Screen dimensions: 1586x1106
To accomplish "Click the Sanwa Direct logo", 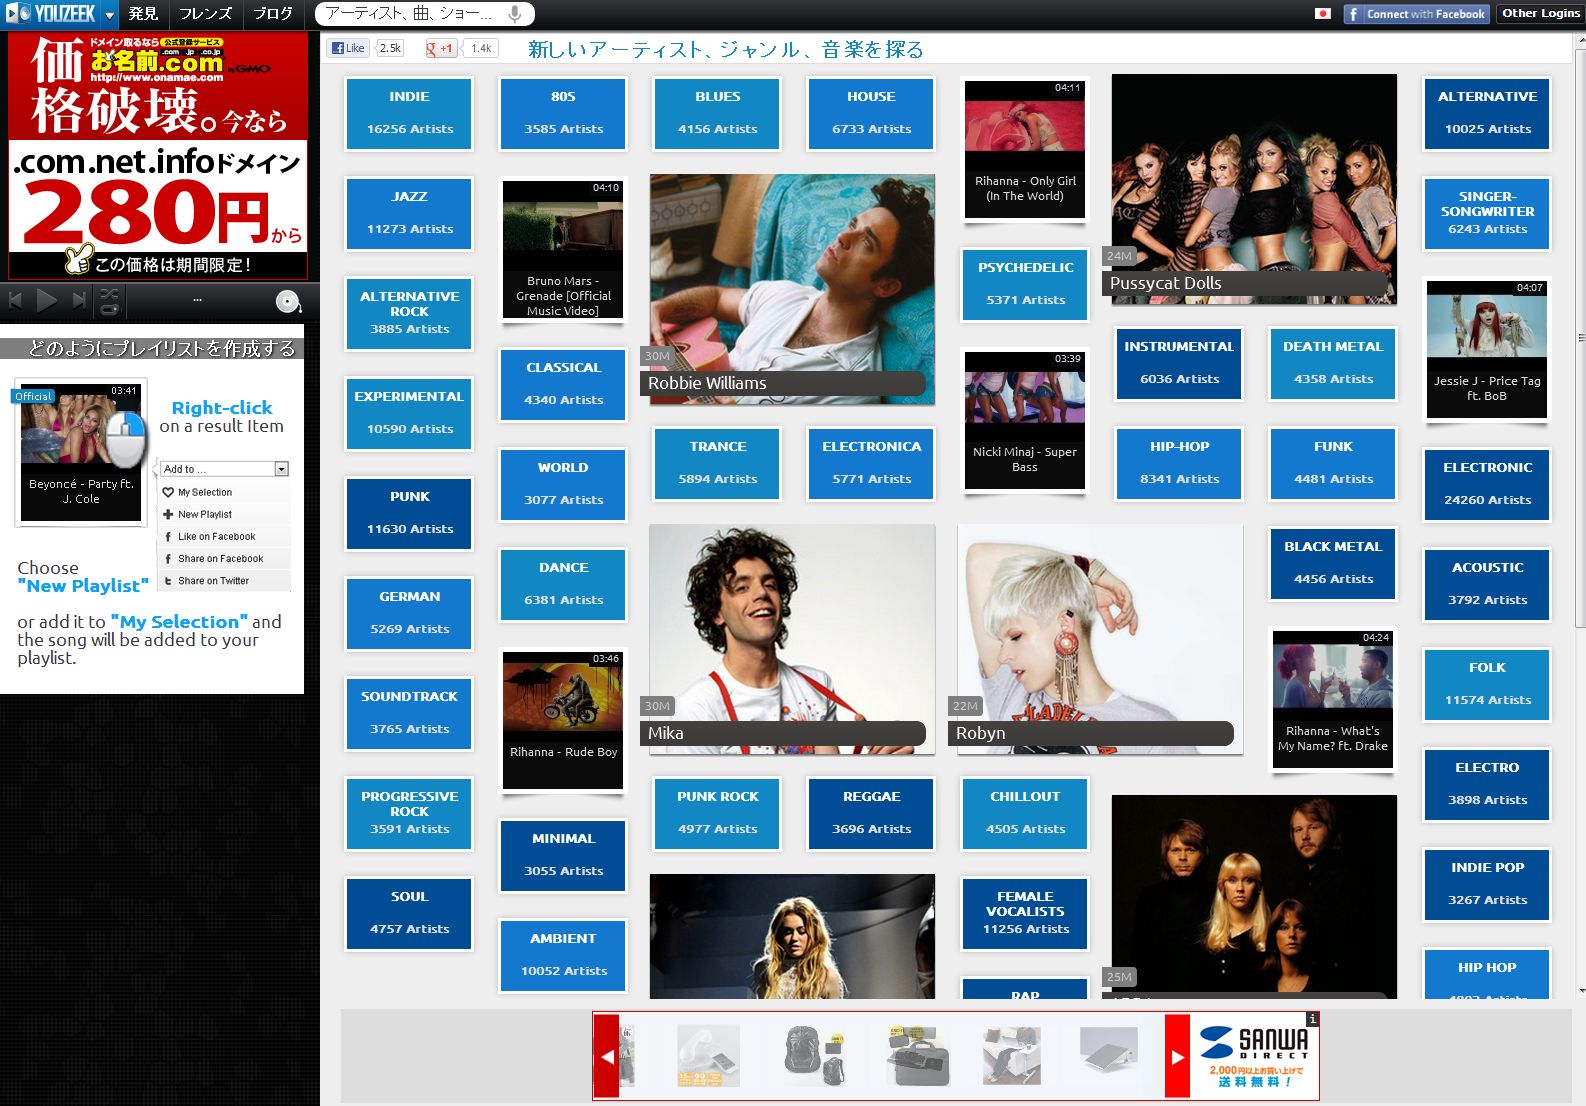I will 1254,1044.
